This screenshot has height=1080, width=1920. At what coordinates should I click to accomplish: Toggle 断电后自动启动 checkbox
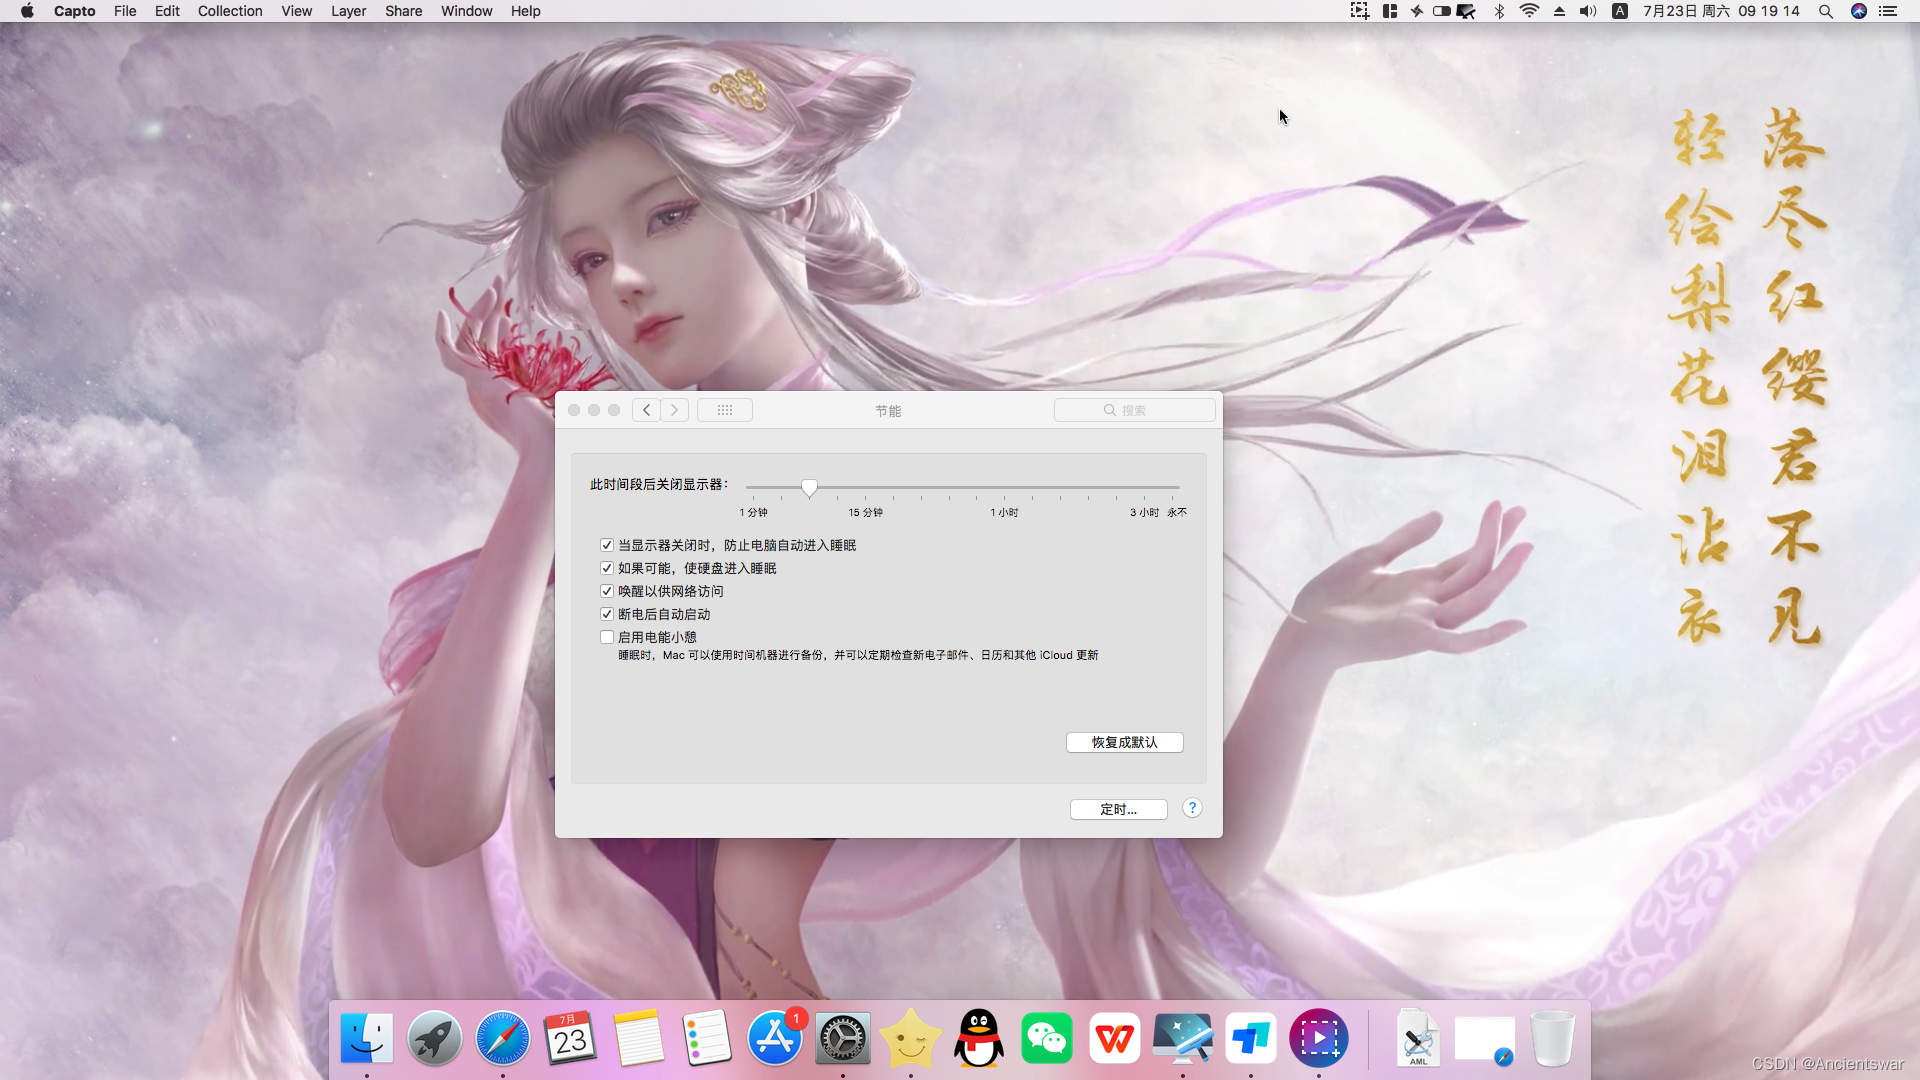pos(607,614)
